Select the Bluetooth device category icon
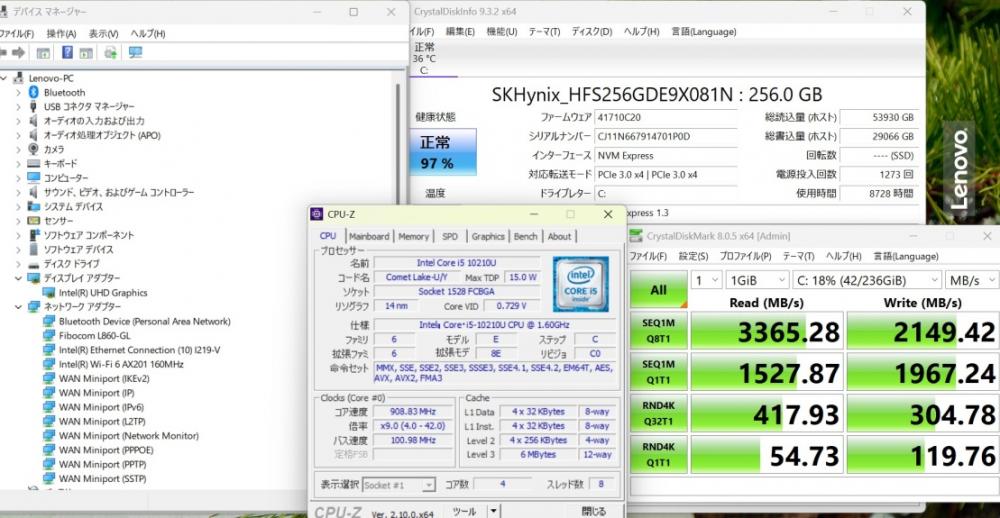Image resolution: width=1000 pixels, height=518 pixels. pos(33,92)
